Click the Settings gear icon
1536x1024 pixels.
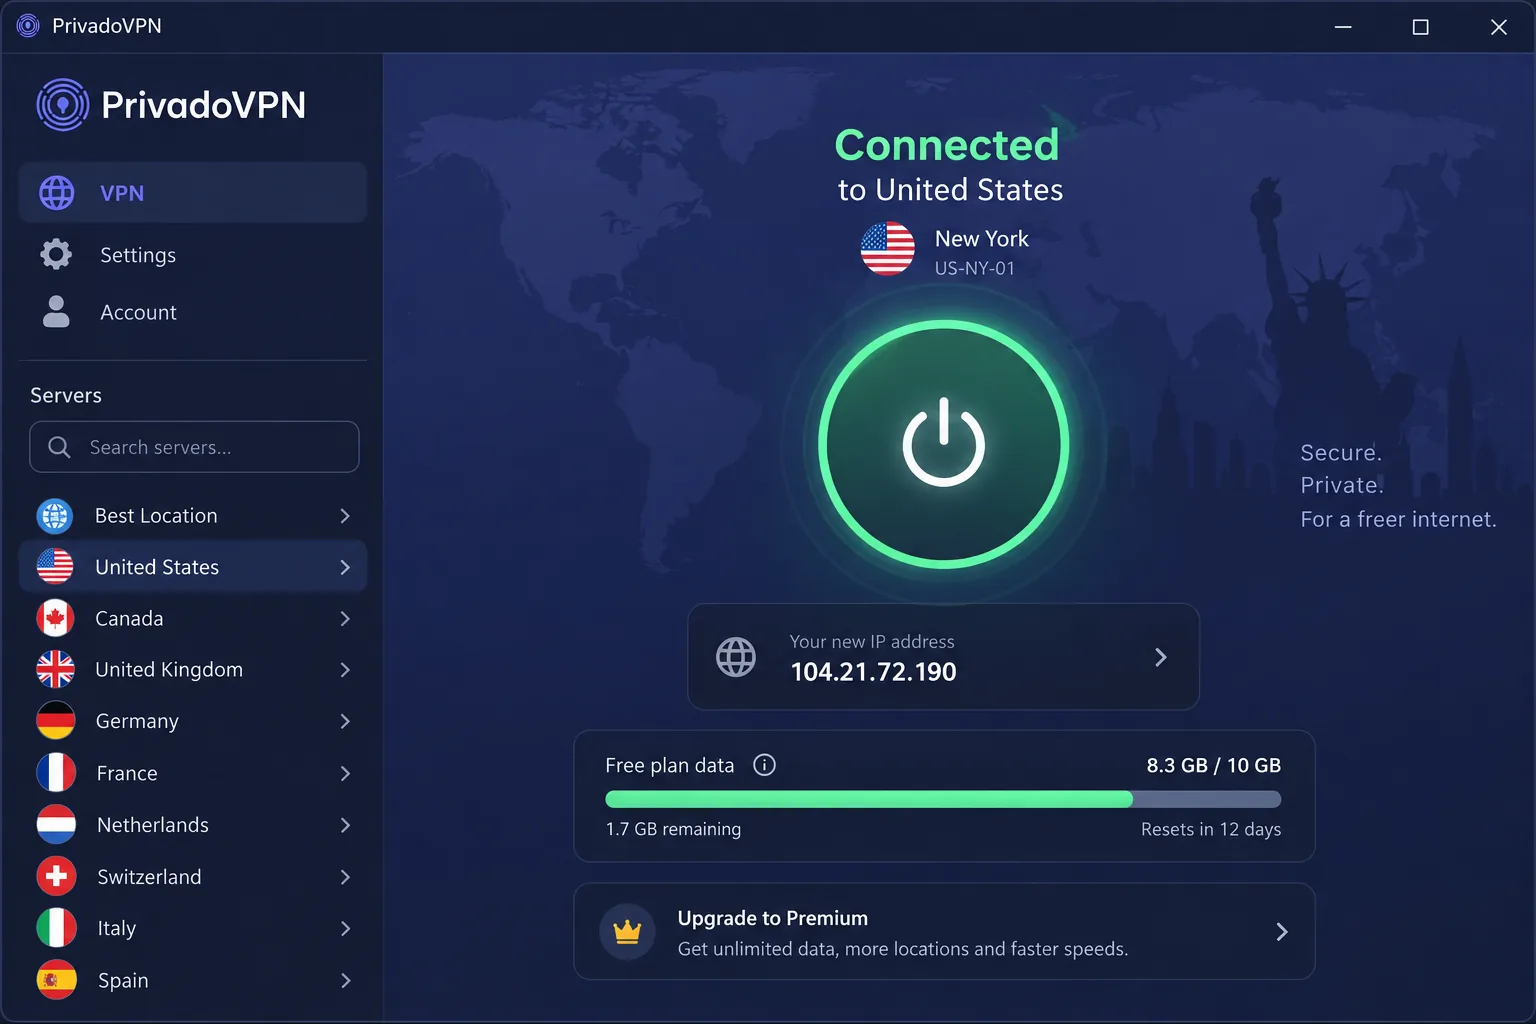click(56, 254)
